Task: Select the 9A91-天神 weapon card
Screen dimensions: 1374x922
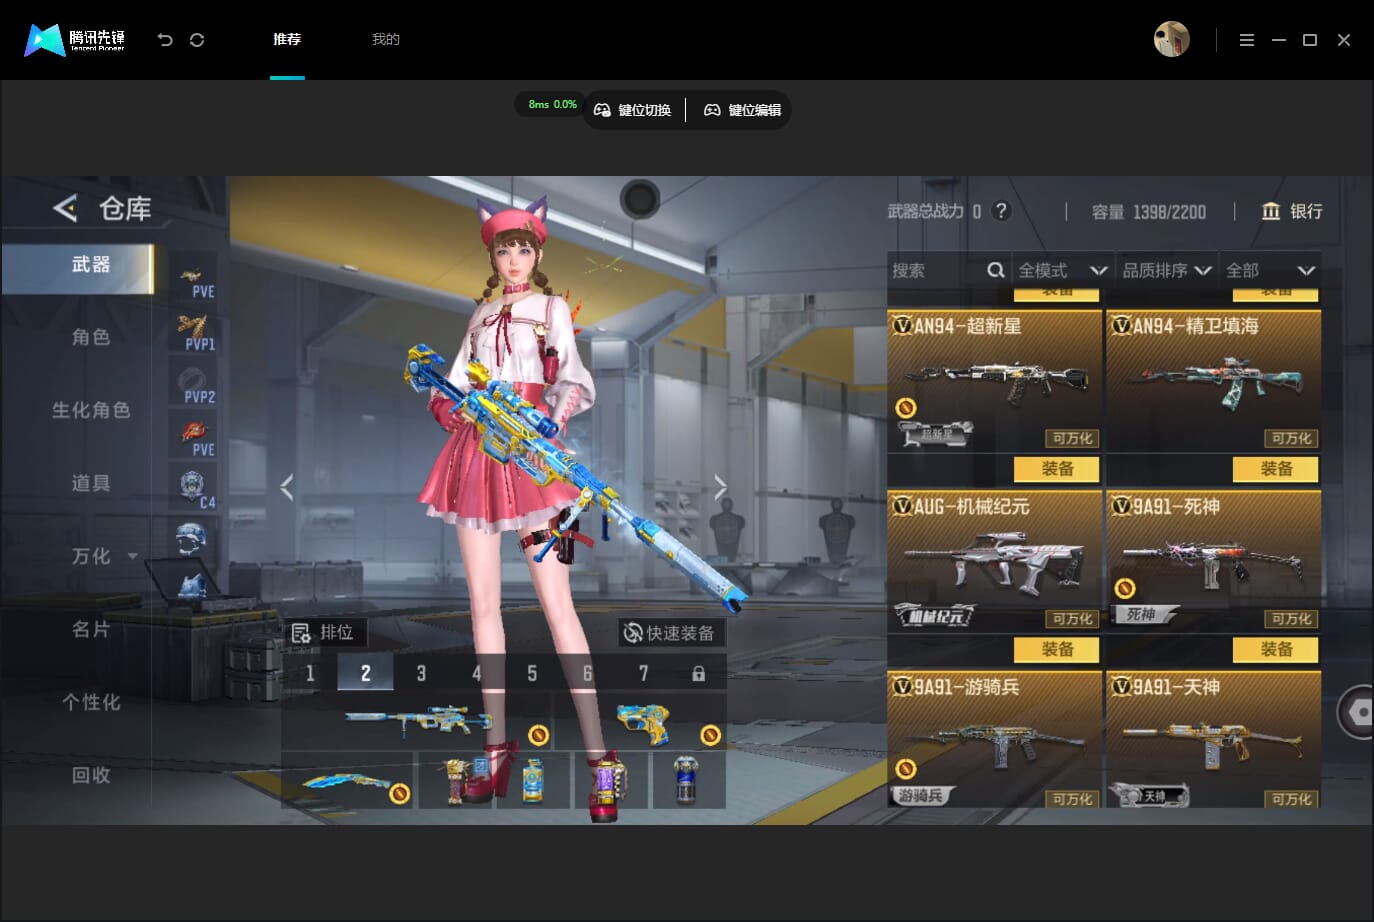Action: tap(1214, 740)
